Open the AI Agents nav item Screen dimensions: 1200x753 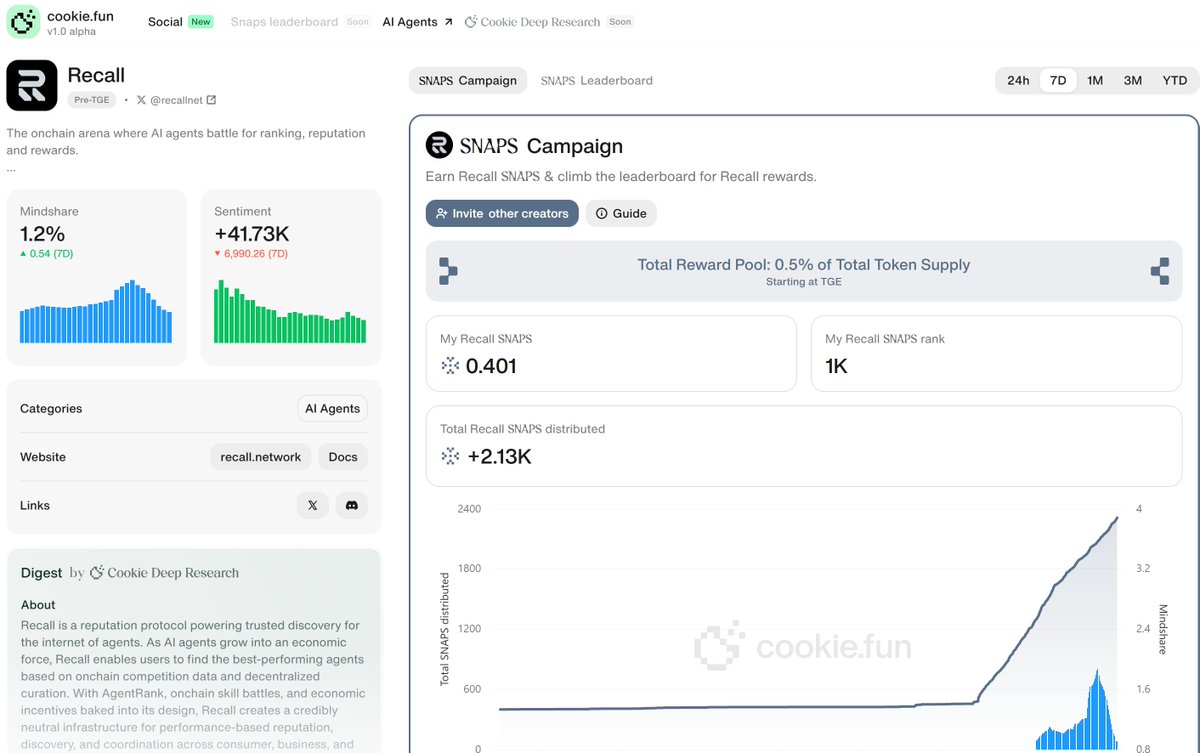pos(410,22)
